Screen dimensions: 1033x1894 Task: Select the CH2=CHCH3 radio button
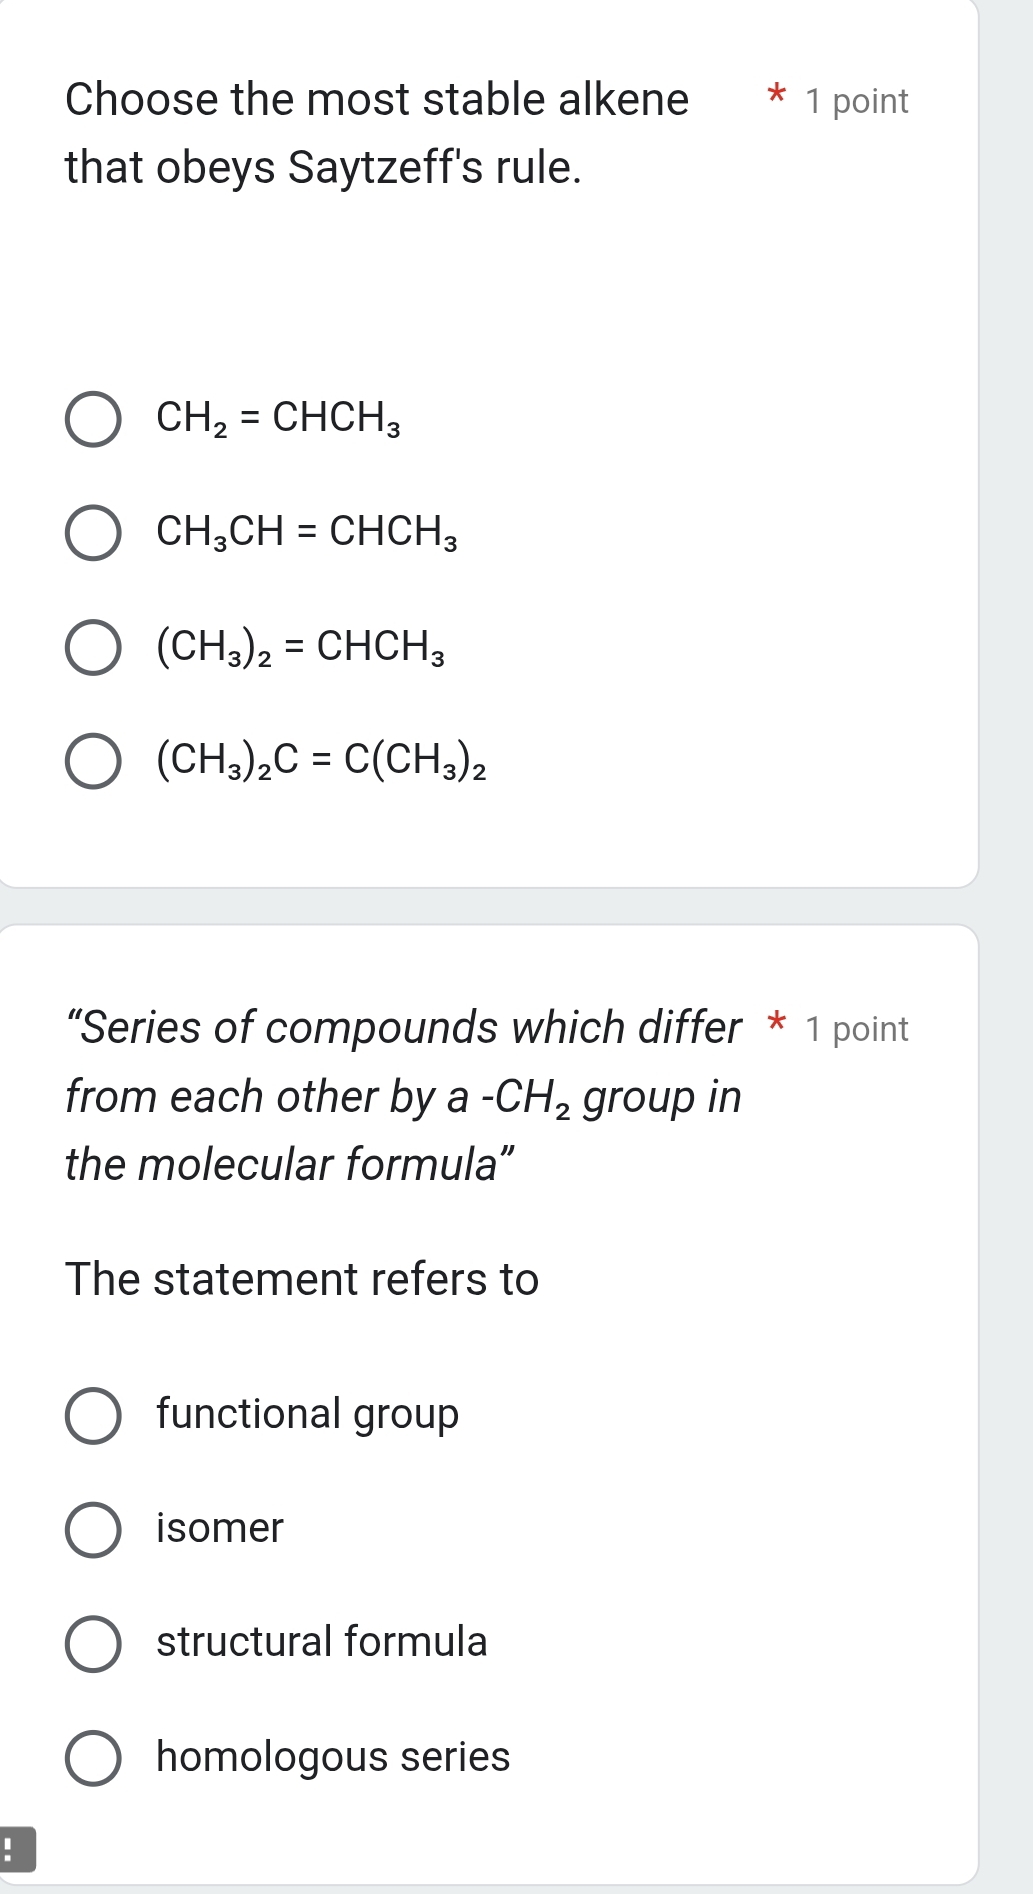click(93, 419)
